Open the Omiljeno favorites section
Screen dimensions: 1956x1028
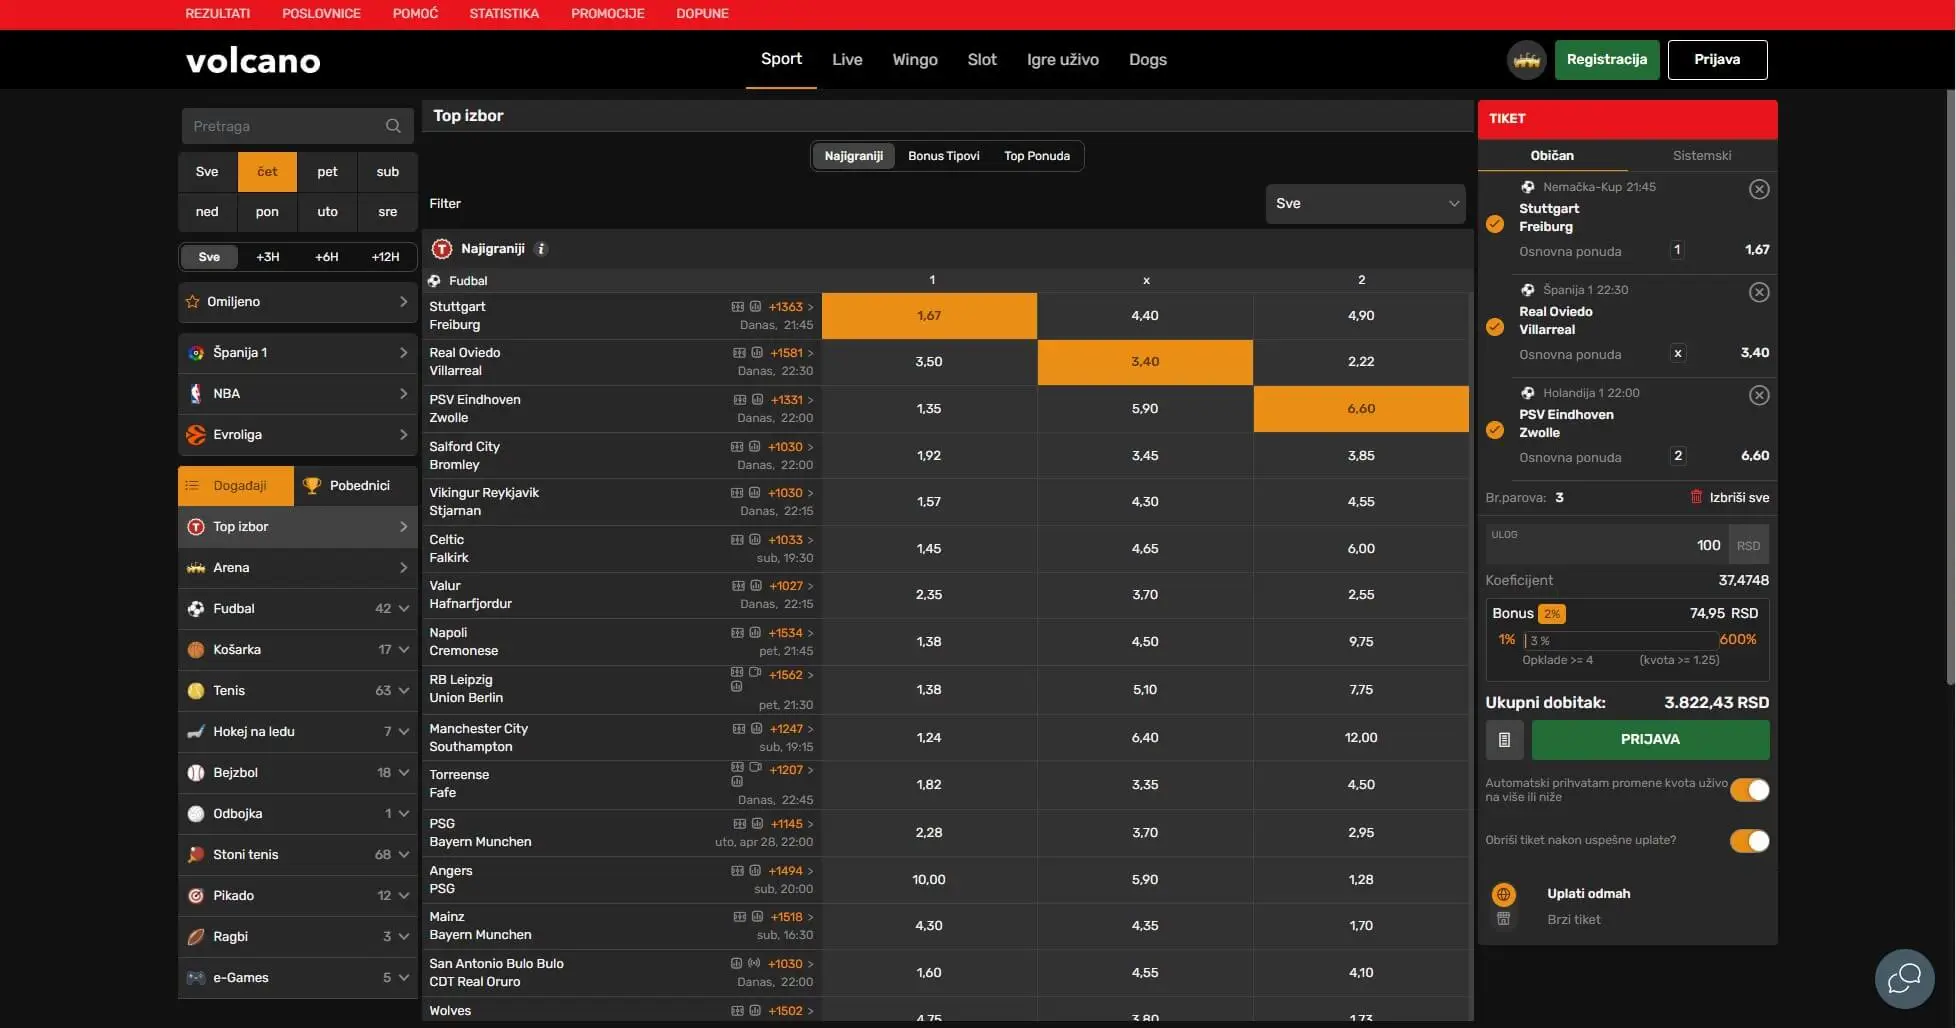tap(298, 302)
